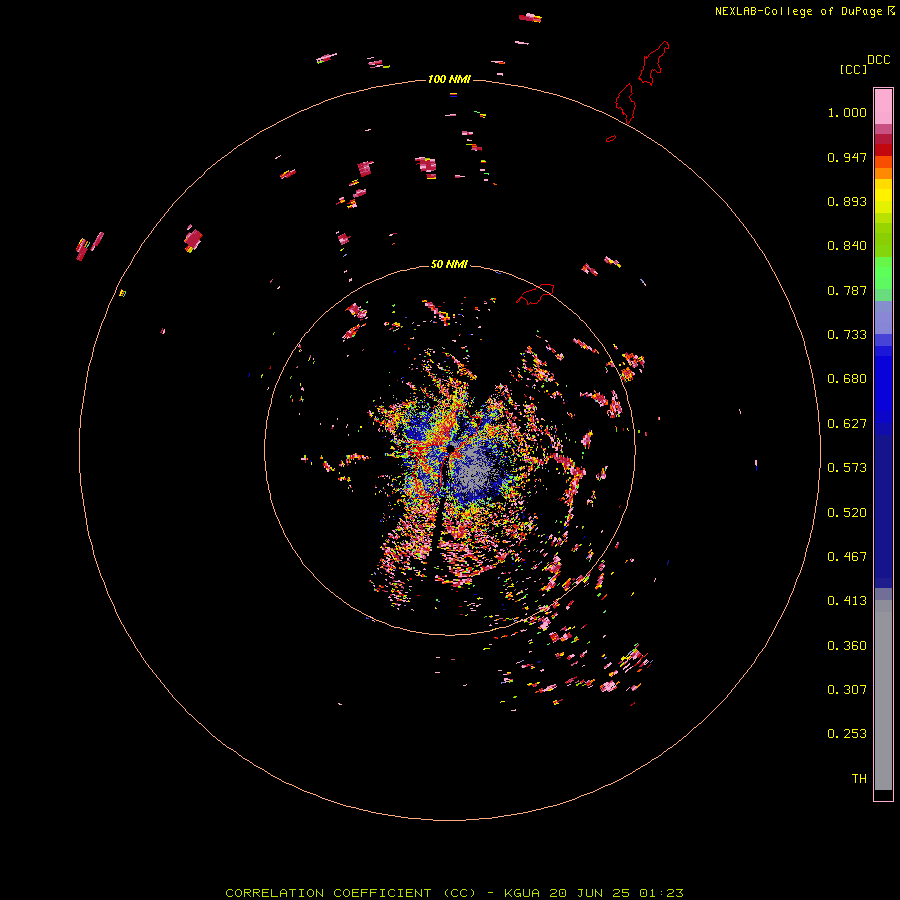
Task: Select the 0.840 scale value
Action: (847, 246)
